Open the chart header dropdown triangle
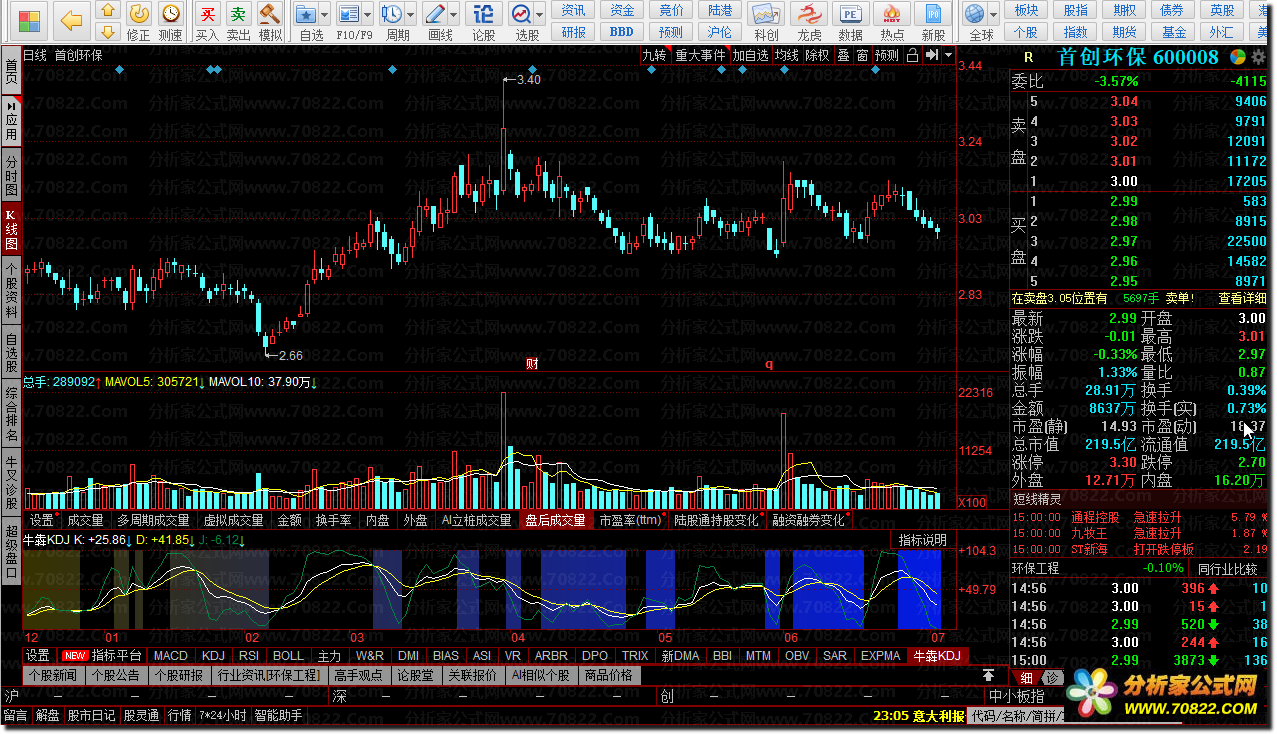Screen dimensions: 1277x734 947,56
